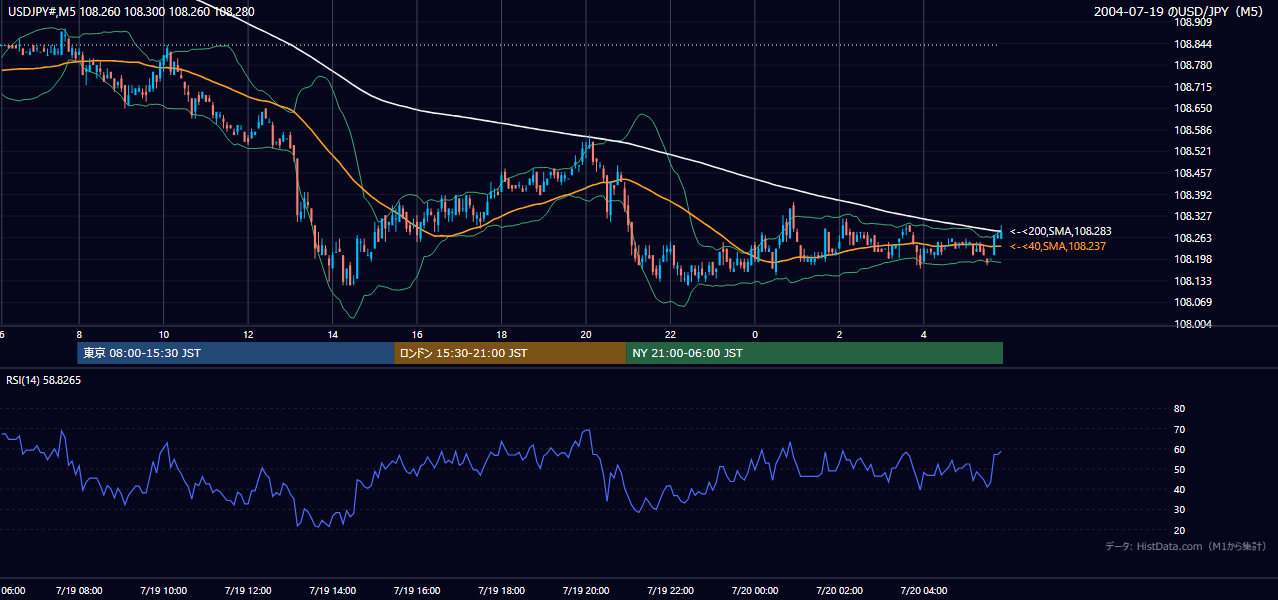Image resolution: width=1278 pixels, height=600 pixels.
Task: Click price axis value 108.844
Action: (x=1192, y=44)
